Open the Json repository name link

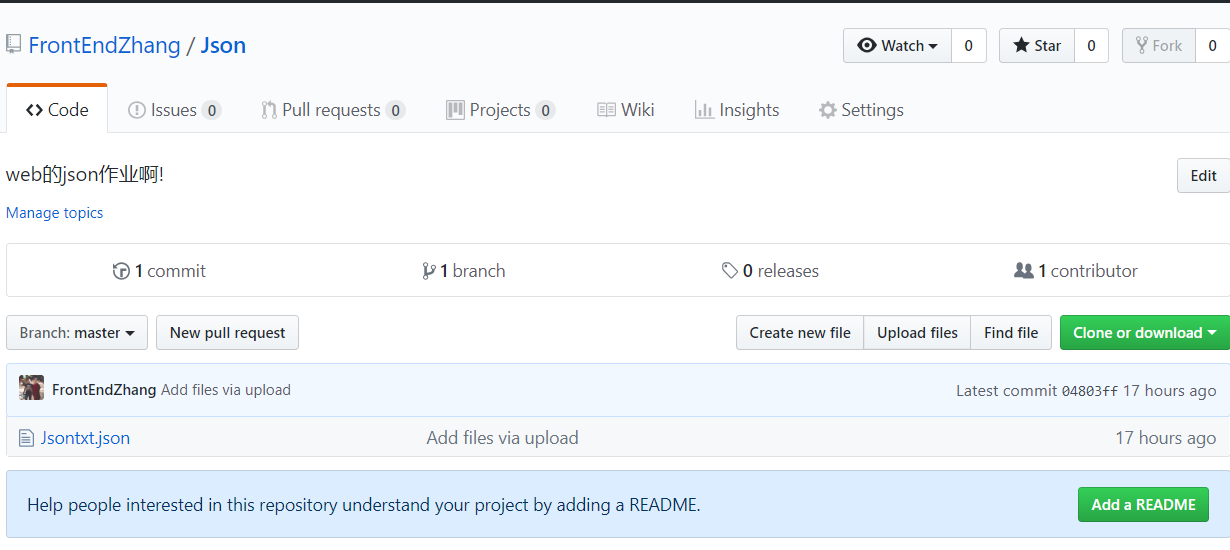(223, 45)
